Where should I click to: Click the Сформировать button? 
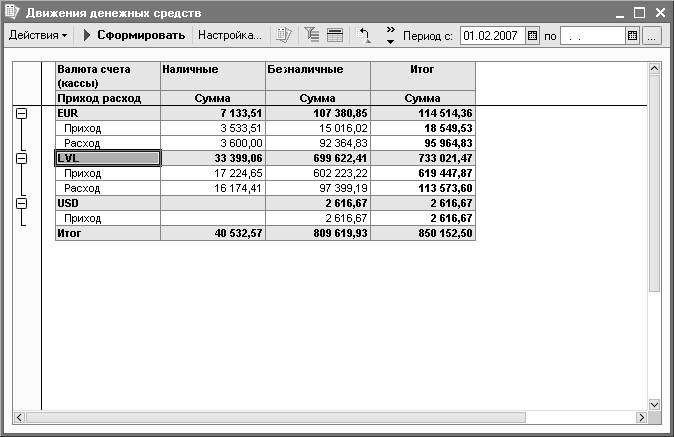(x=133, y=35)
